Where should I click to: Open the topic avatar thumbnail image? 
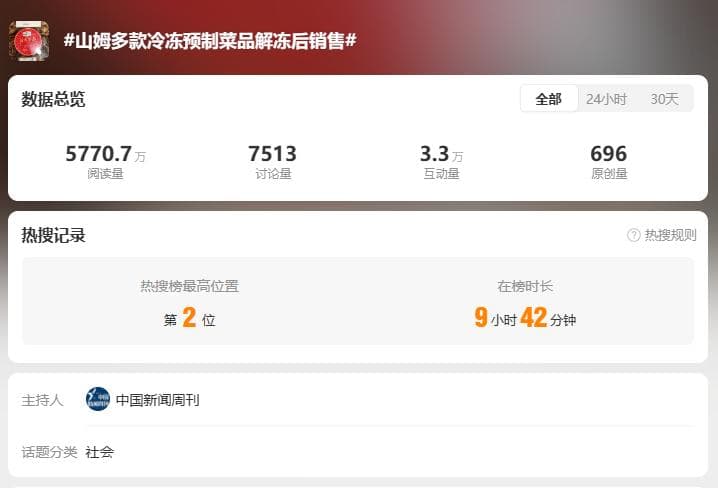(29, 41)
